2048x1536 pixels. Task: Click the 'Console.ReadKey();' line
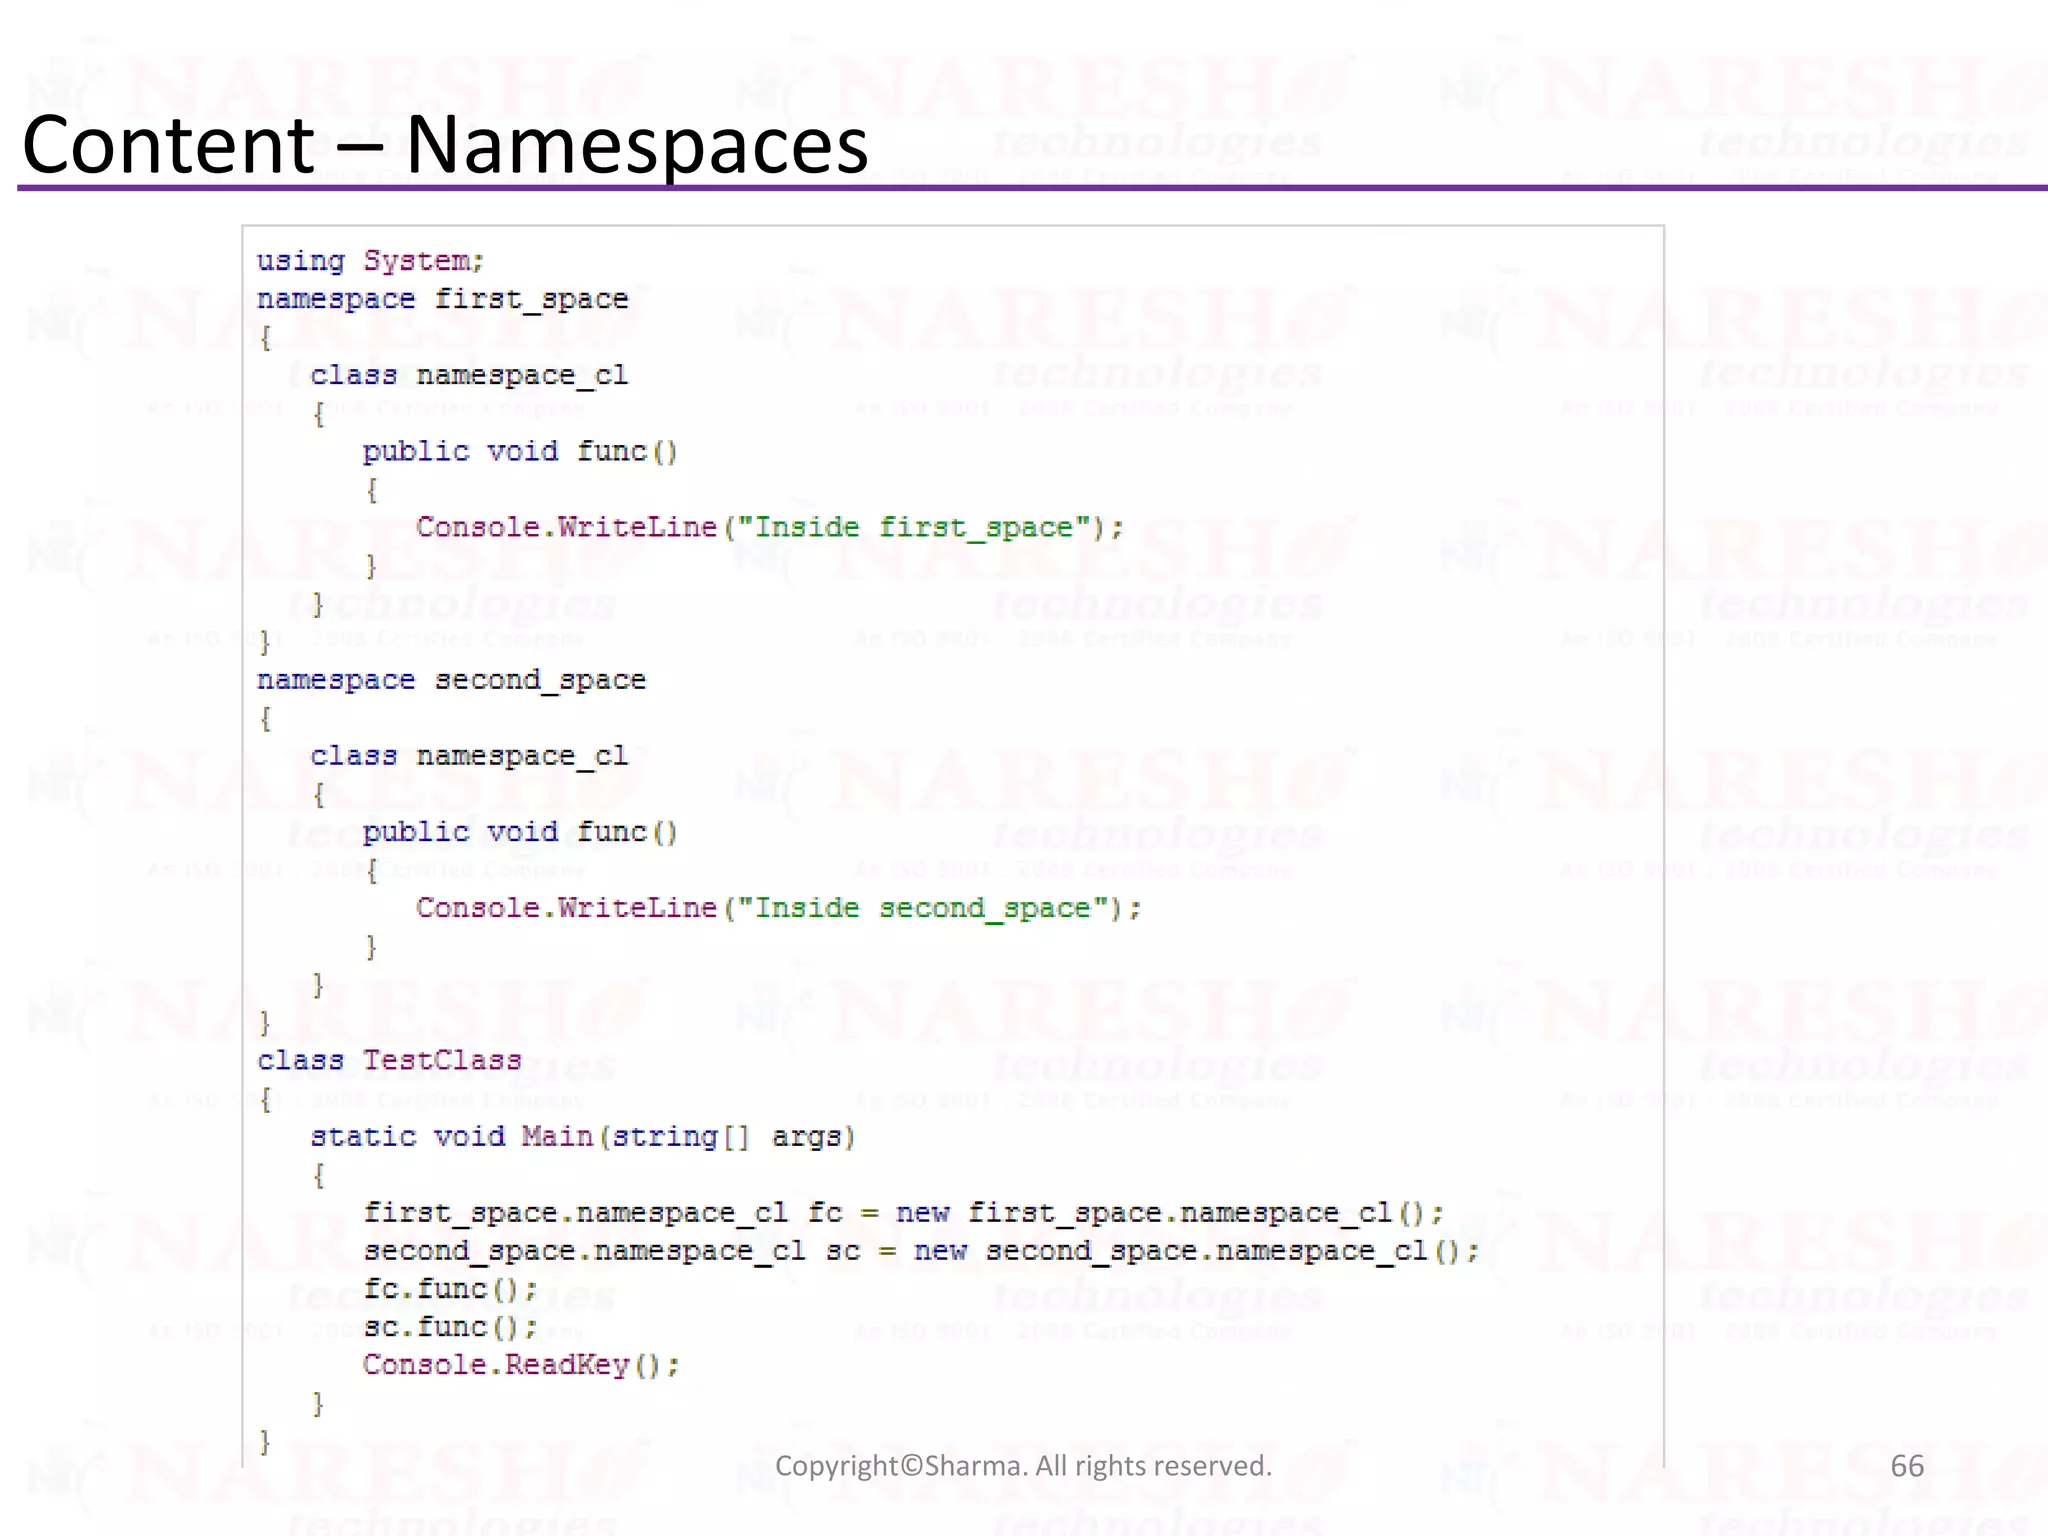520,1365
